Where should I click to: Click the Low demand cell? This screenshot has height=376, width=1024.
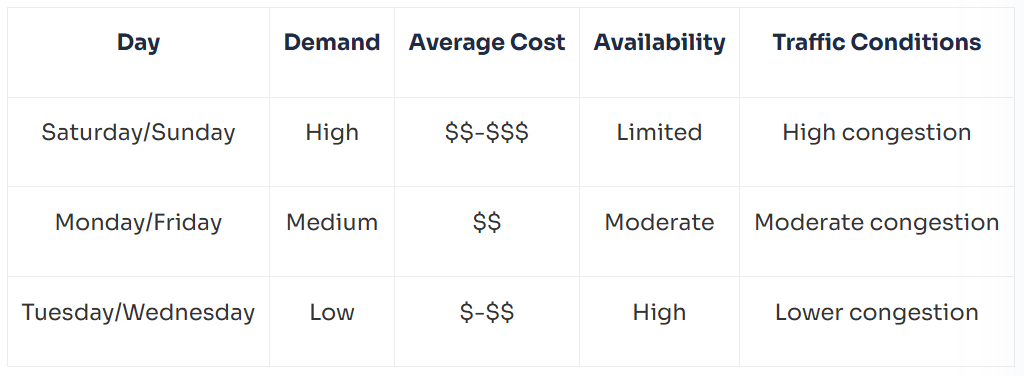coord(332,313)
